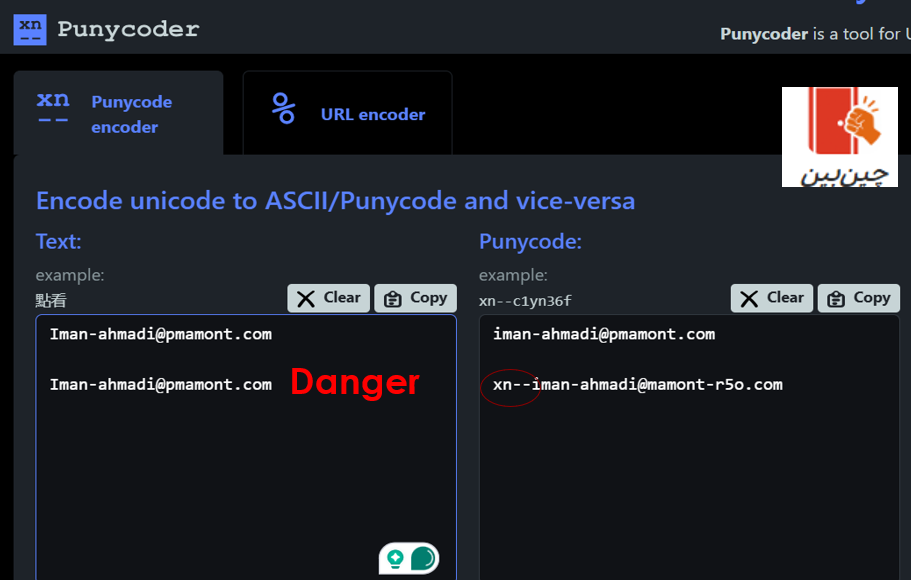Click the "Punycoder is a tool for" description text

pyautogui.click(x=815, y=34)
